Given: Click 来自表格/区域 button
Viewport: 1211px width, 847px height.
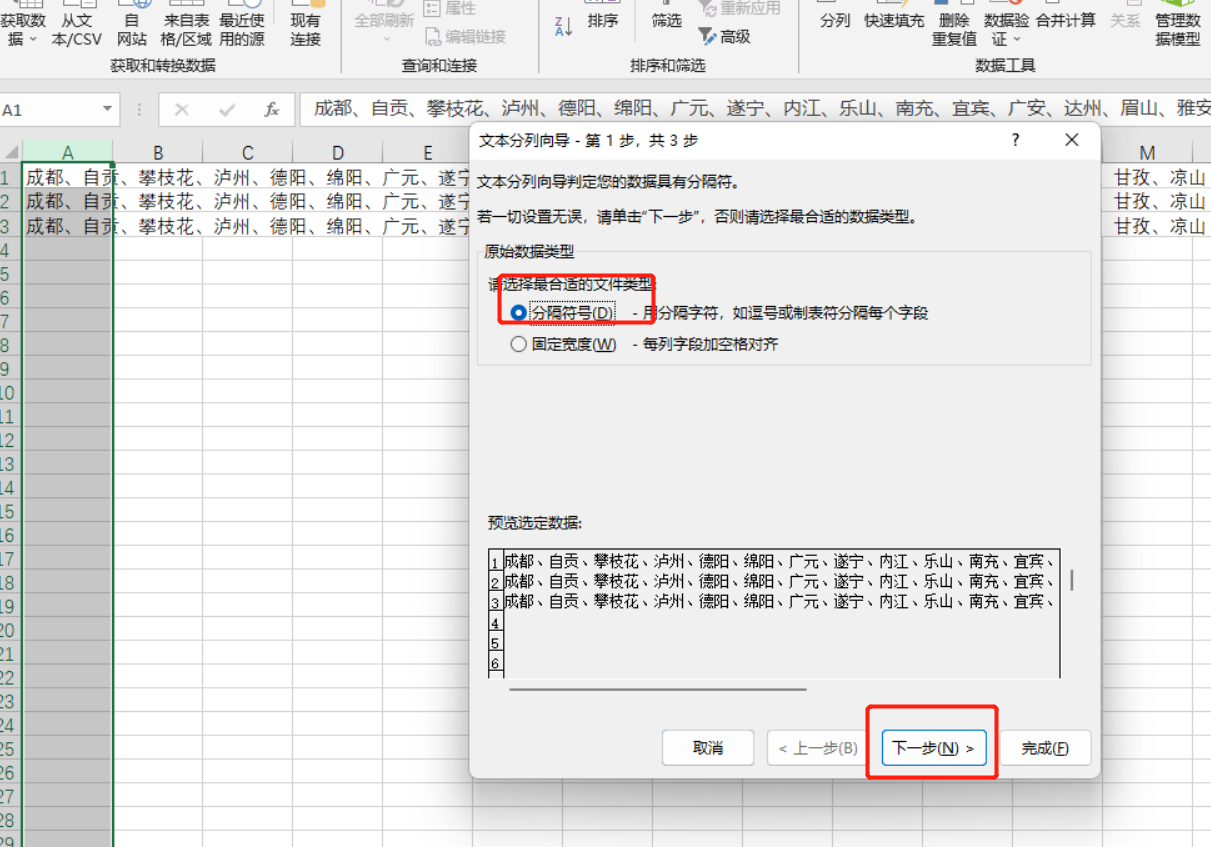Looking at the screenshot, I should [x=186, y=24].
